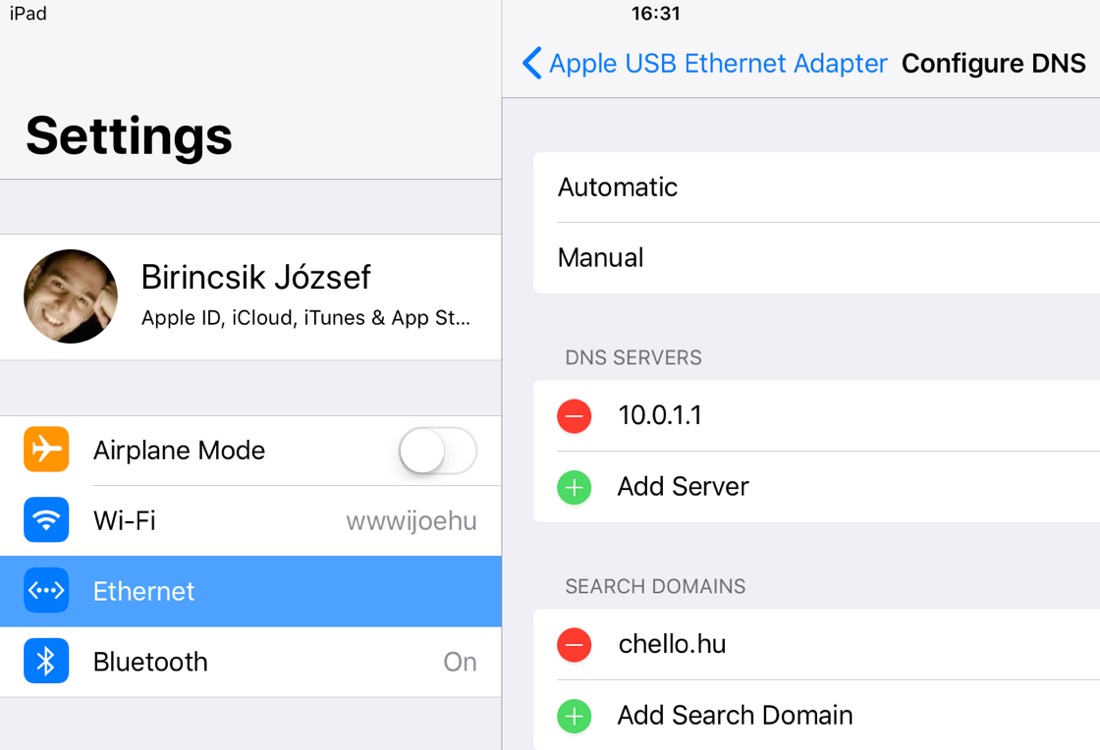The image size is (1100, 750).
Task: Remove DNS server 10.0.1.1 with red minus
Action: point(574,416)
